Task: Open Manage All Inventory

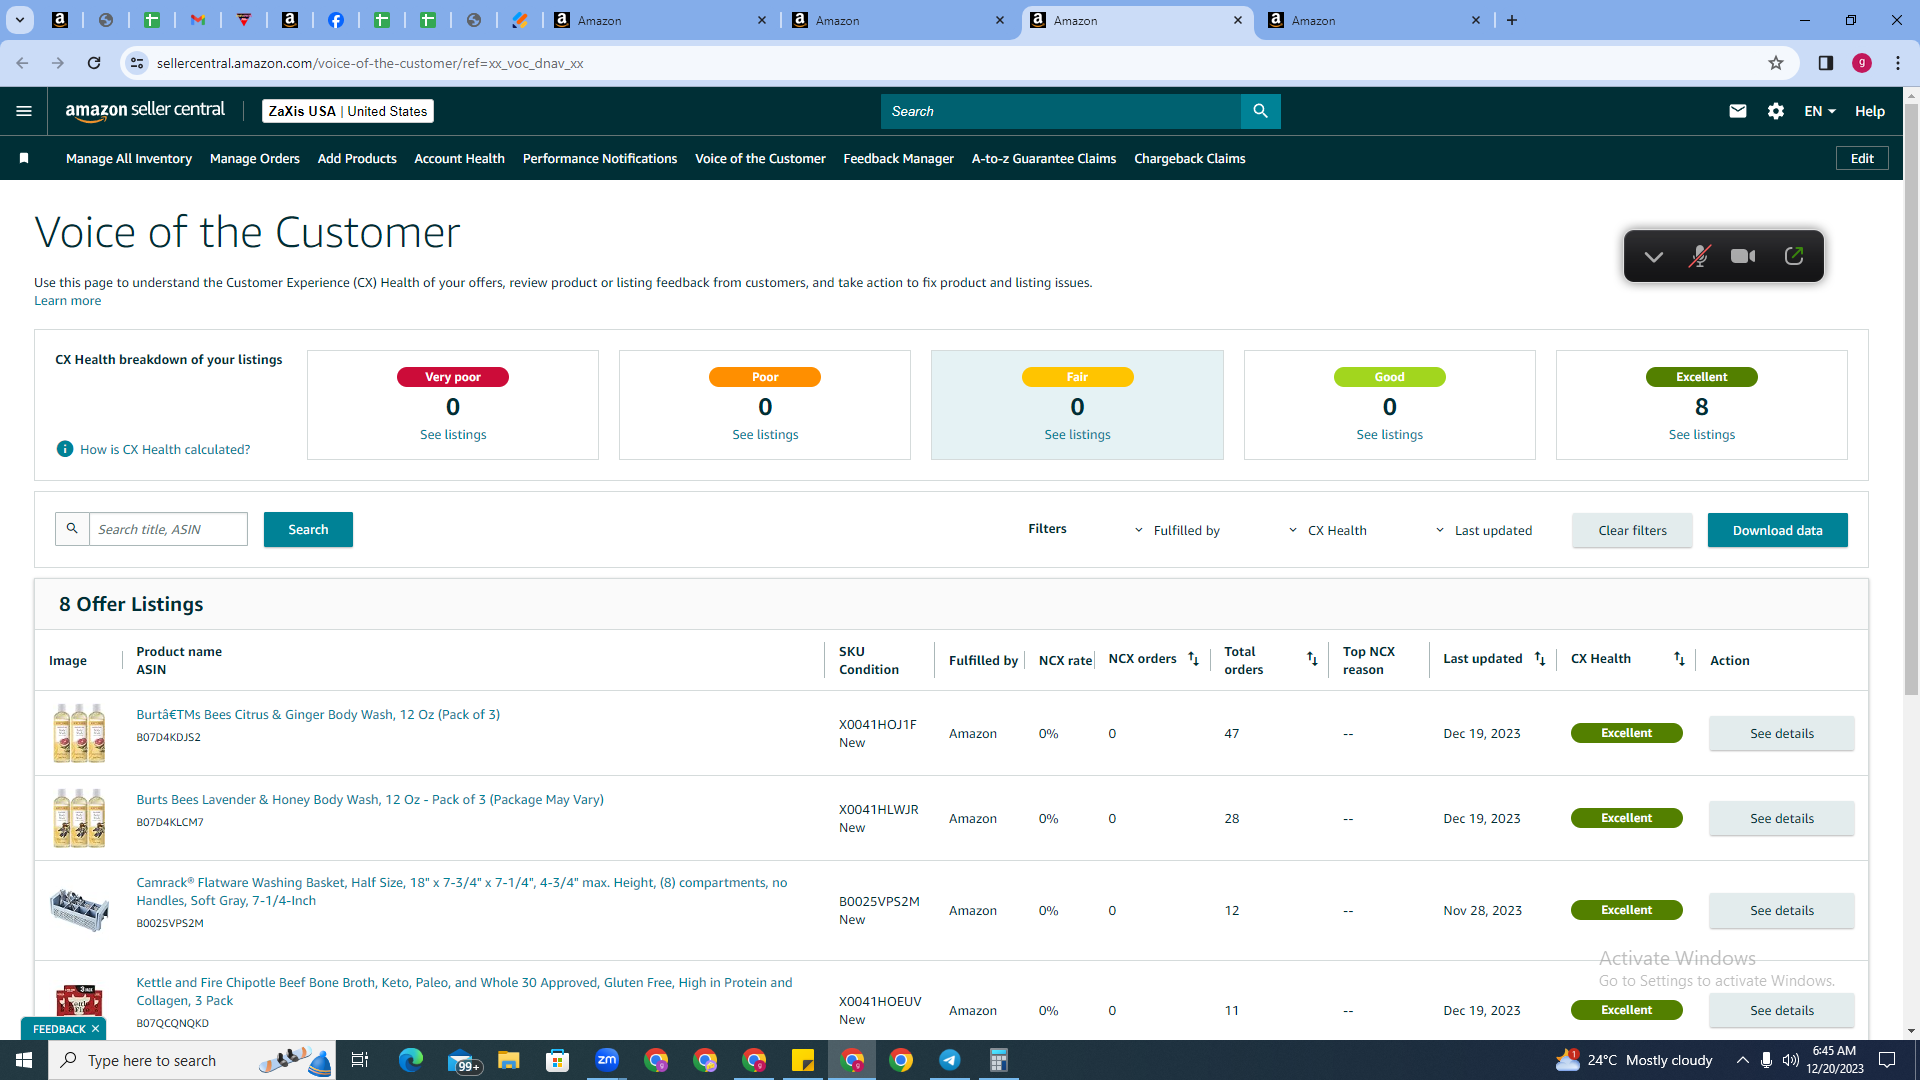Action: point(129,158)
